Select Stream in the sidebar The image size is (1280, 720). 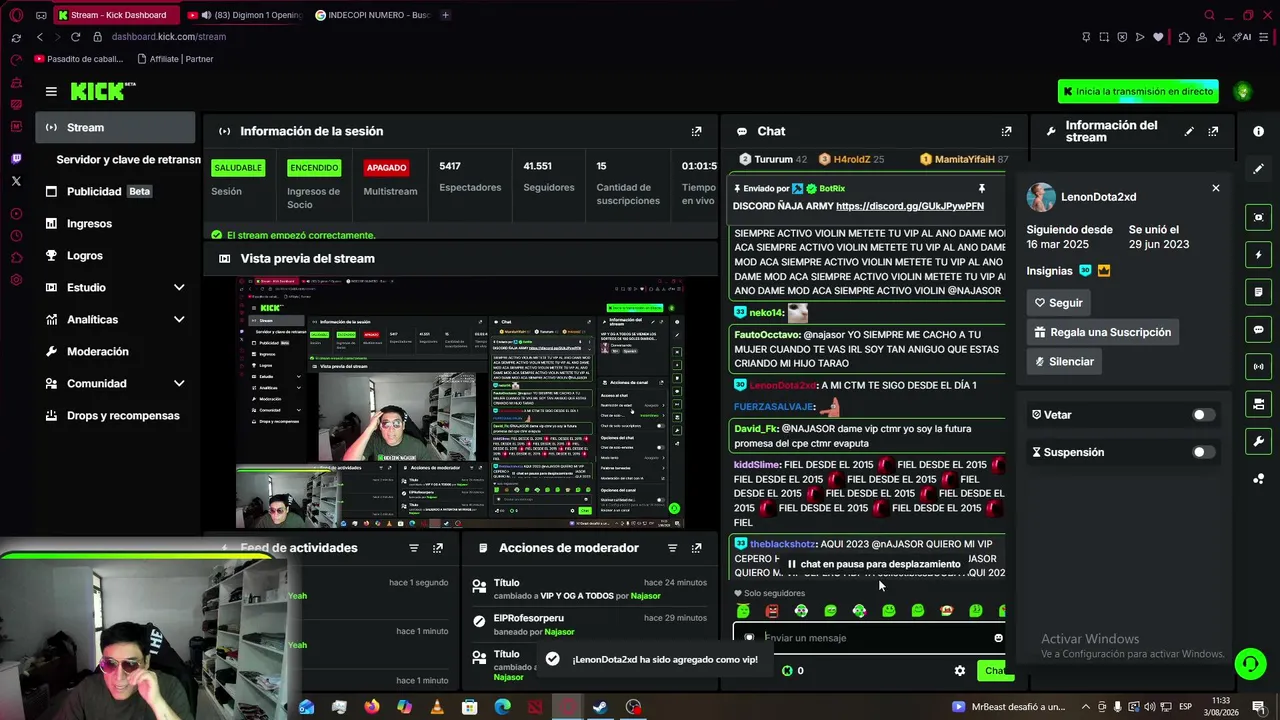[x=115, y=127]
